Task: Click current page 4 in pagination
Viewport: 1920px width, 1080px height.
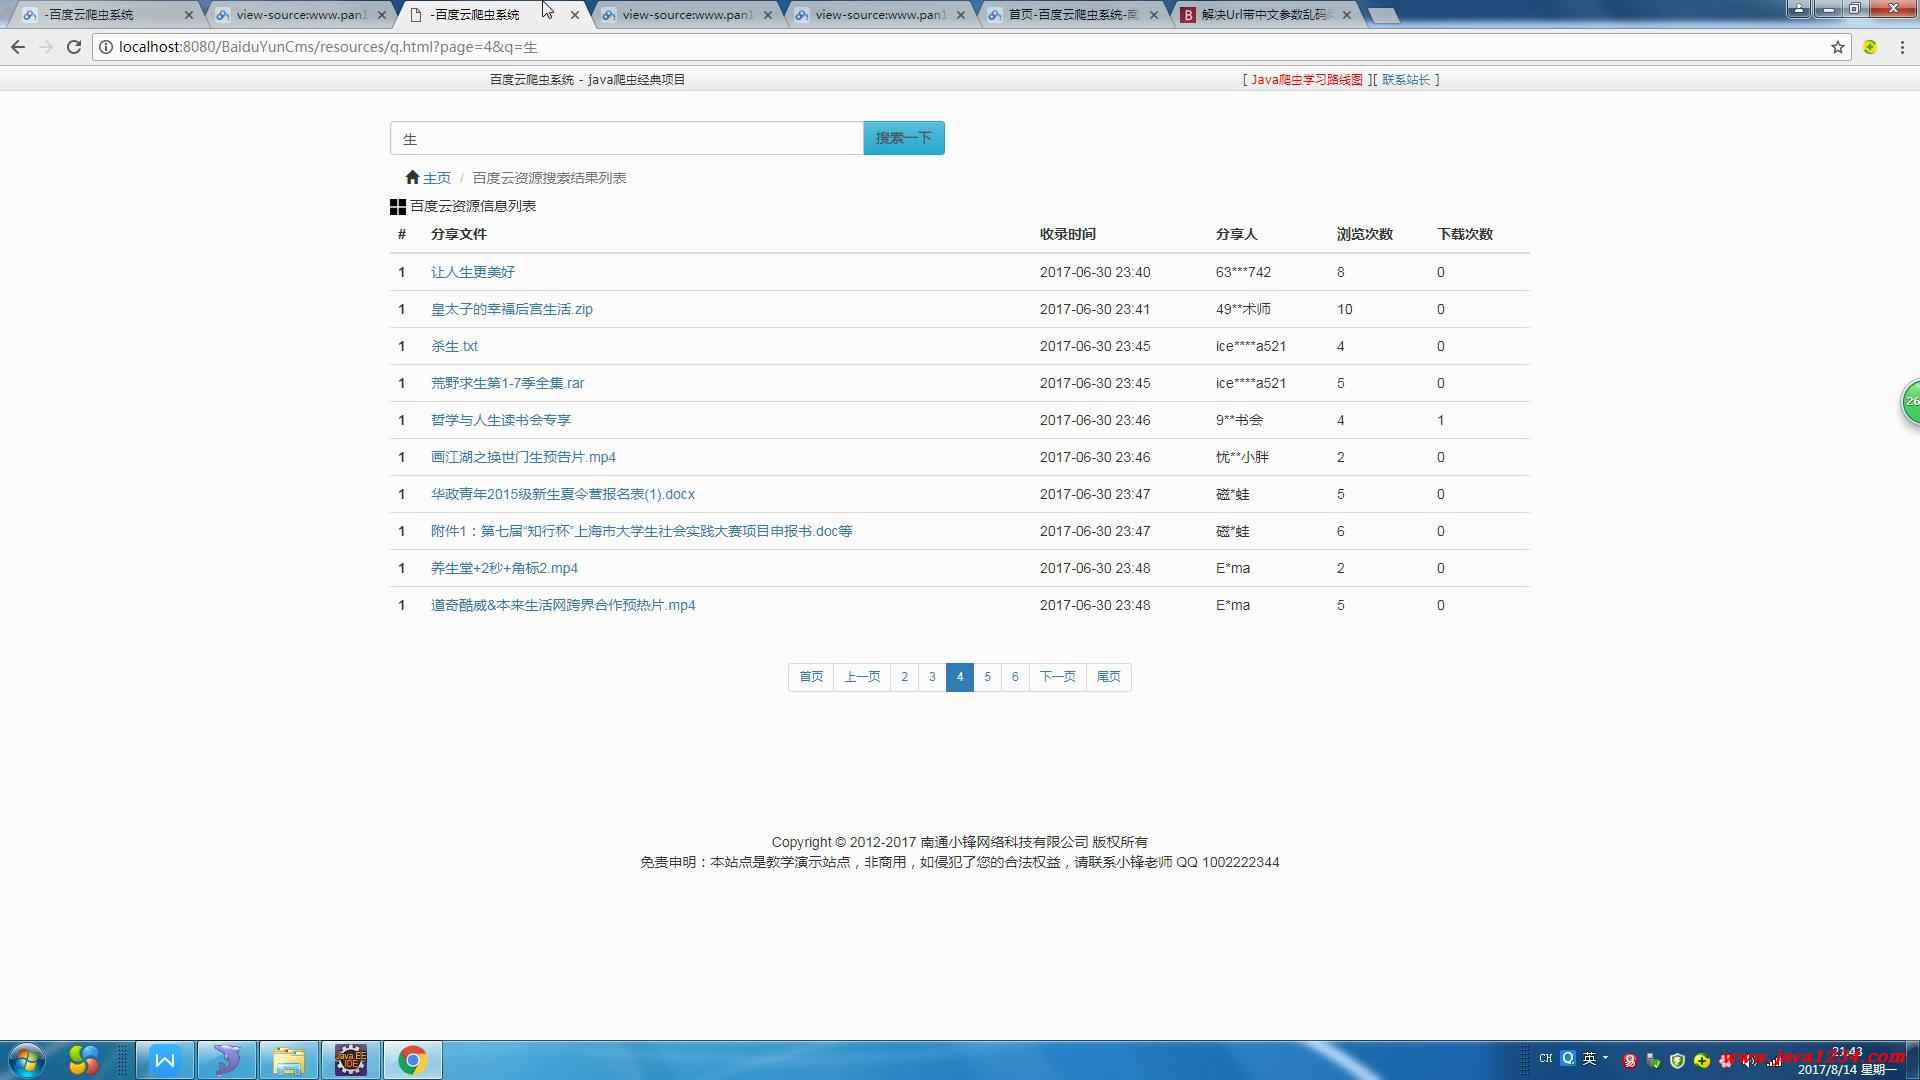Action: pos(960,677)
